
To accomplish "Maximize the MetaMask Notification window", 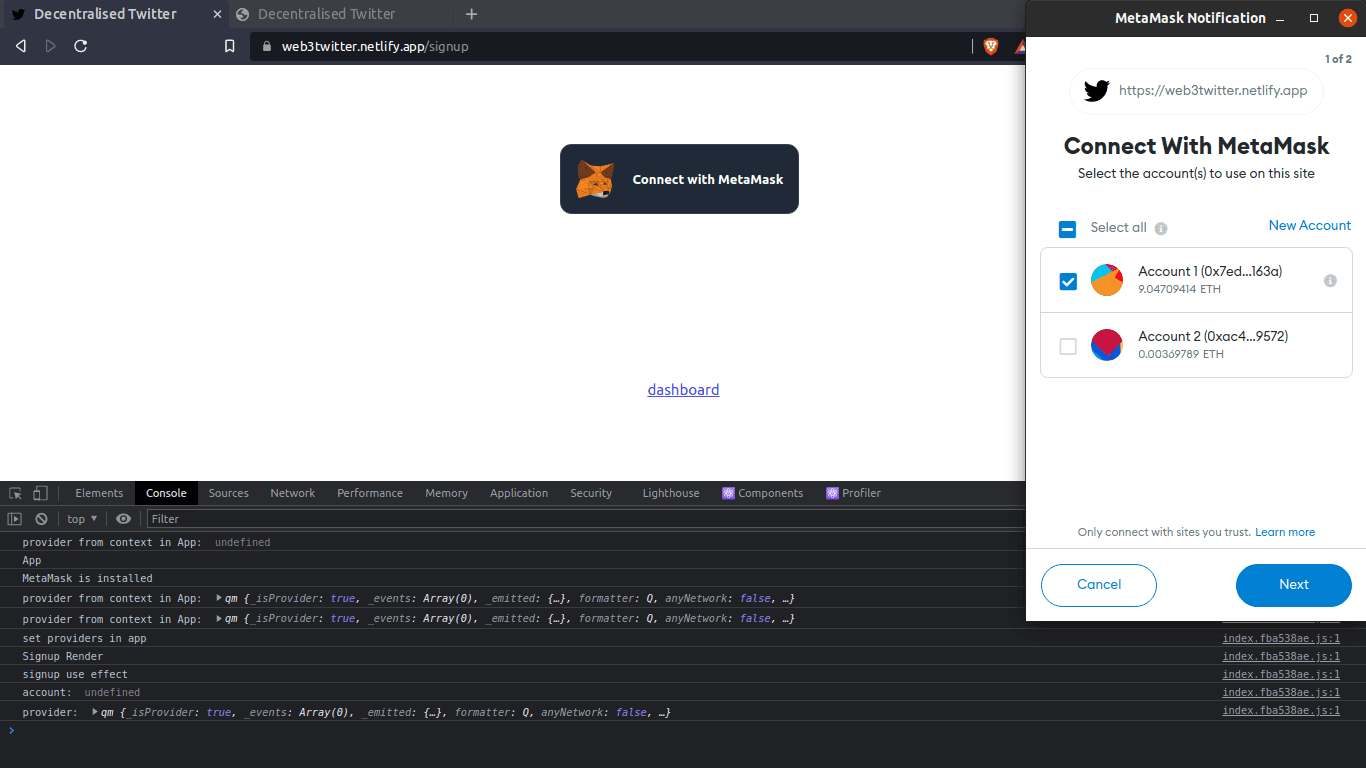I will coord(1314,18).
